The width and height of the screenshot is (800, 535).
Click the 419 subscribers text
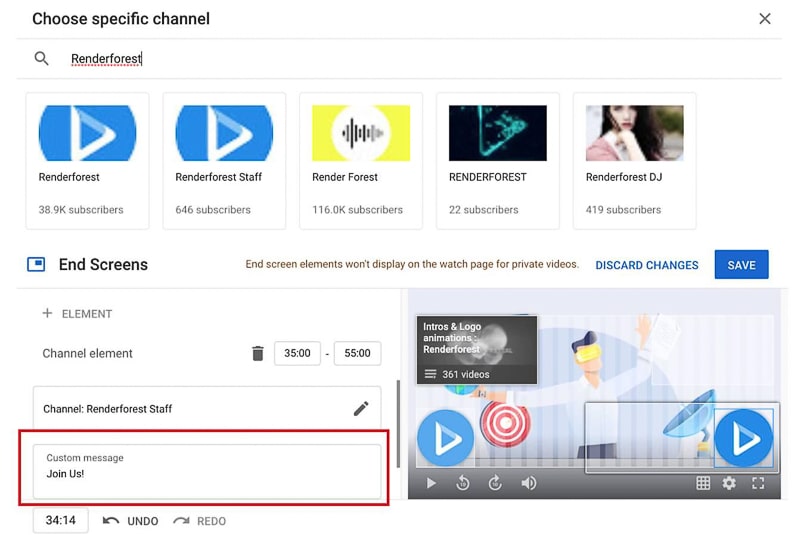pyautogui.click(x=623, y=210)
